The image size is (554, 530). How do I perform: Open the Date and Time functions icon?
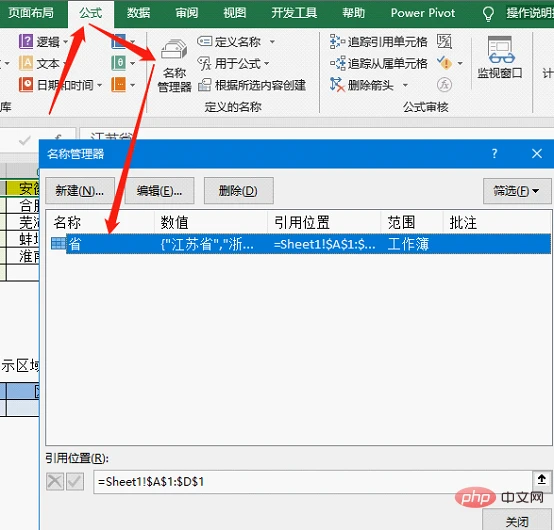26,85
